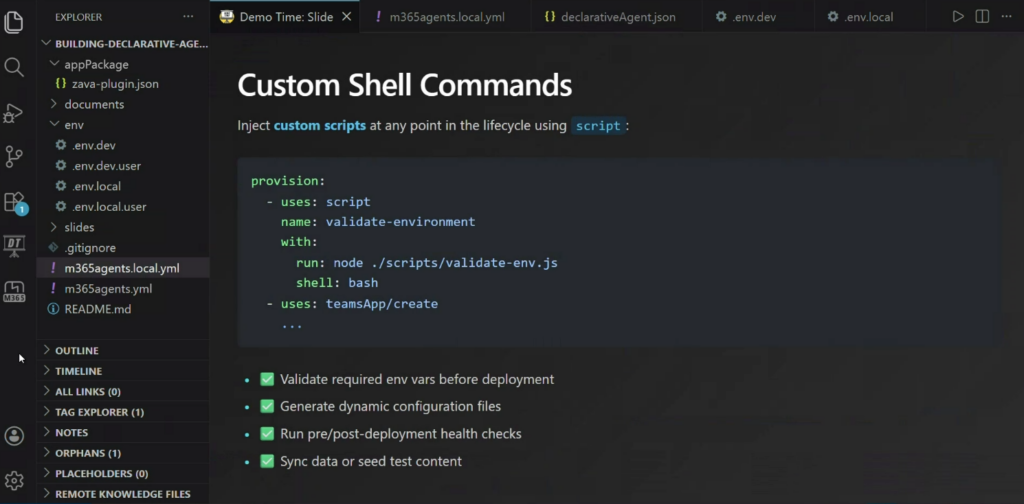Image resolution: width=1024 pixels, height=504 pixels.
Task: Open the Source Control view
Action: tap(14, 156)
